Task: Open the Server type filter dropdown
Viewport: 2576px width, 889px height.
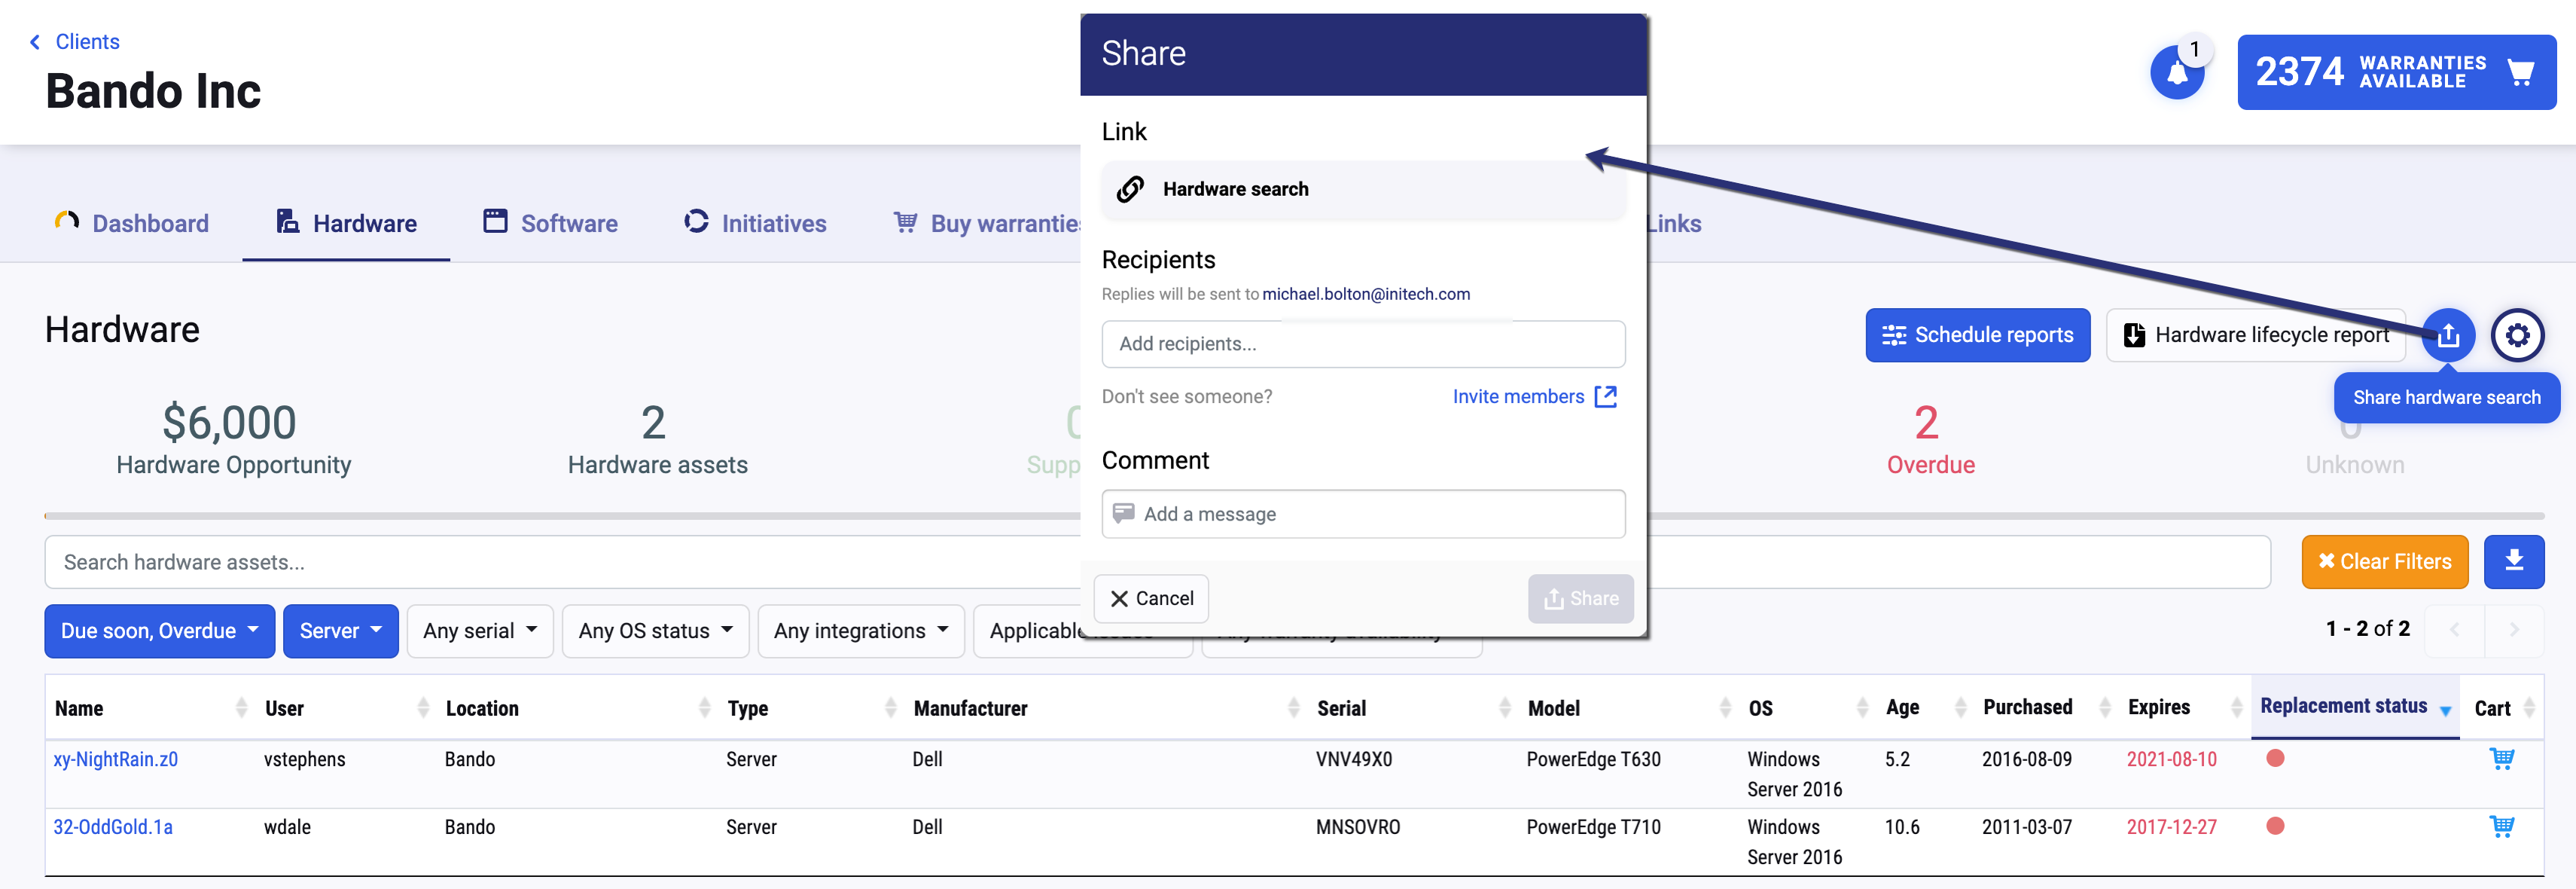Action: coord(340,631)
